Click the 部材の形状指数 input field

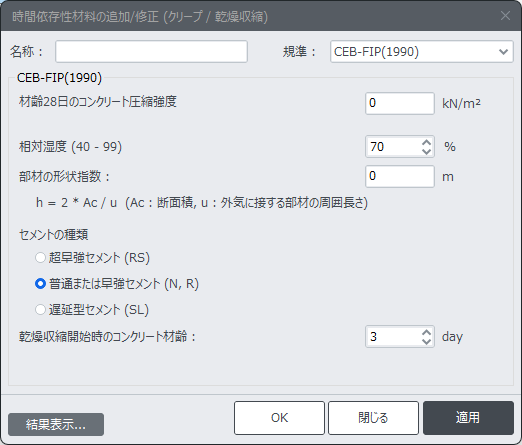point(400,176)
